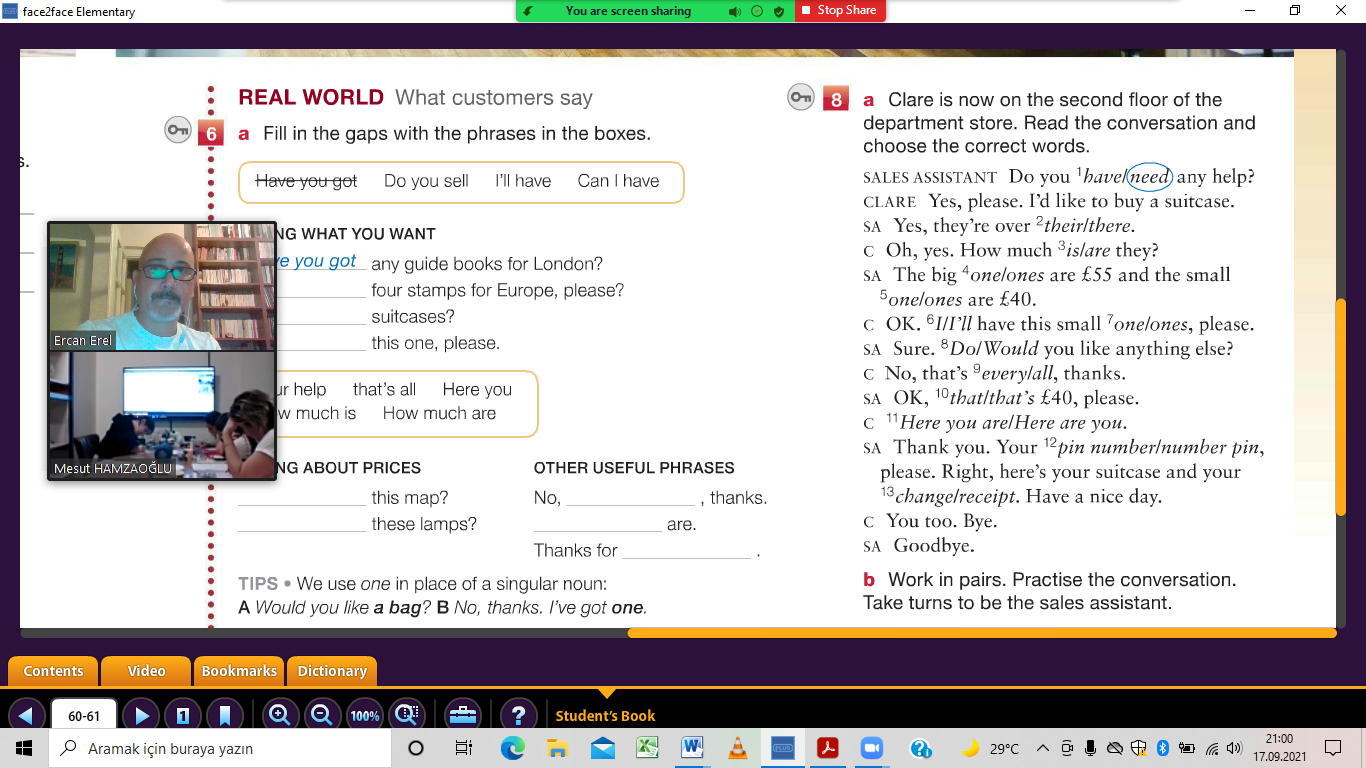Click the answer key icon for exercise 6
The height and width of the screenshot is (768, 1366).
[x=178, y=131]
